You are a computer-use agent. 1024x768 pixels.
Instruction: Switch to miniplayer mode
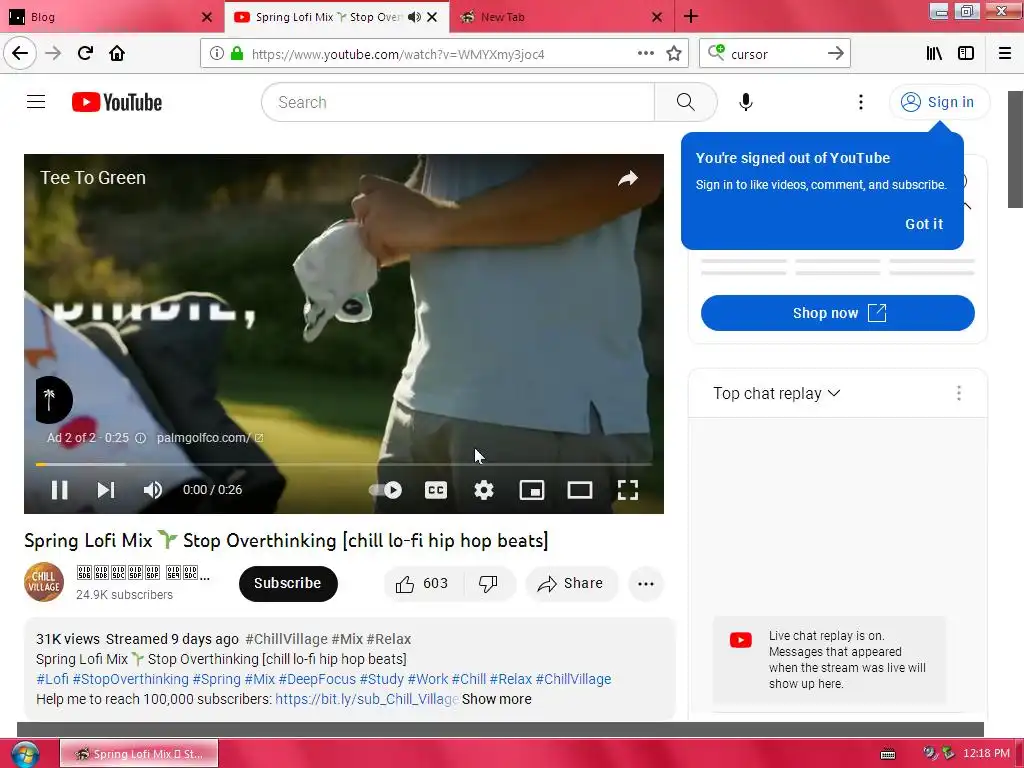coord(532,490)
